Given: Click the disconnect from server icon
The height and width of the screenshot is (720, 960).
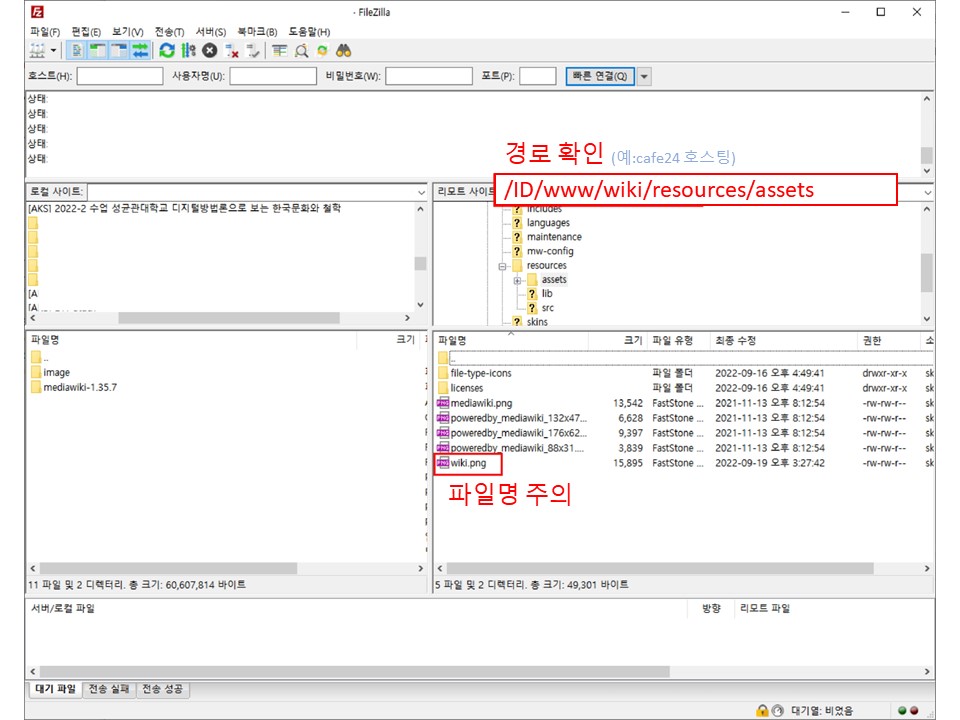Looking at the screenshot, I should tap(231, 50).
